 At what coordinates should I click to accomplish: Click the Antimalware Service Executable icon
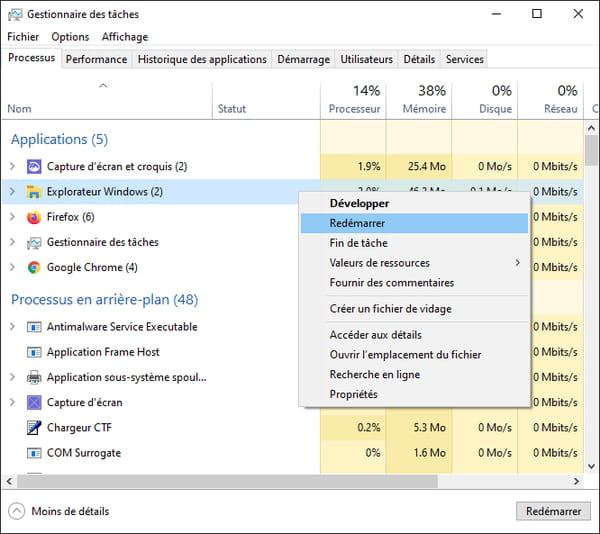[x=34, y=327]
